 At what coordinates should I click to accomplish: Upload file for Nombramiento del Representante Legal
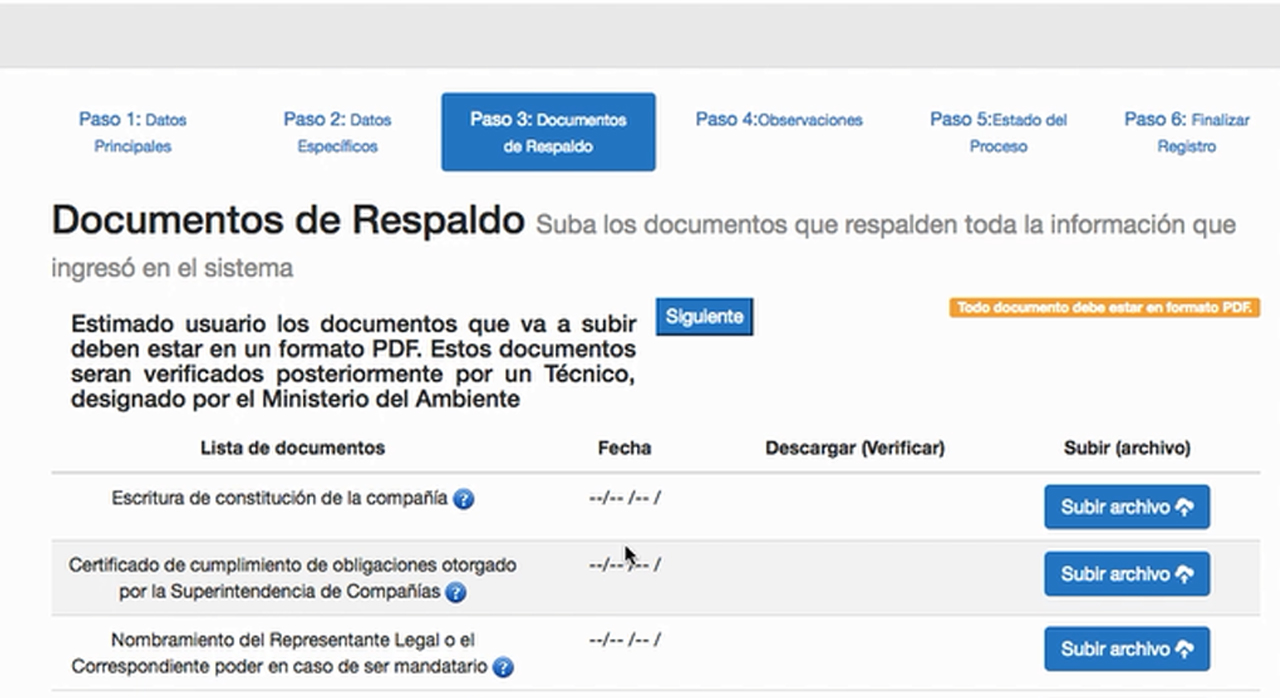click(x=1126, y=649)
